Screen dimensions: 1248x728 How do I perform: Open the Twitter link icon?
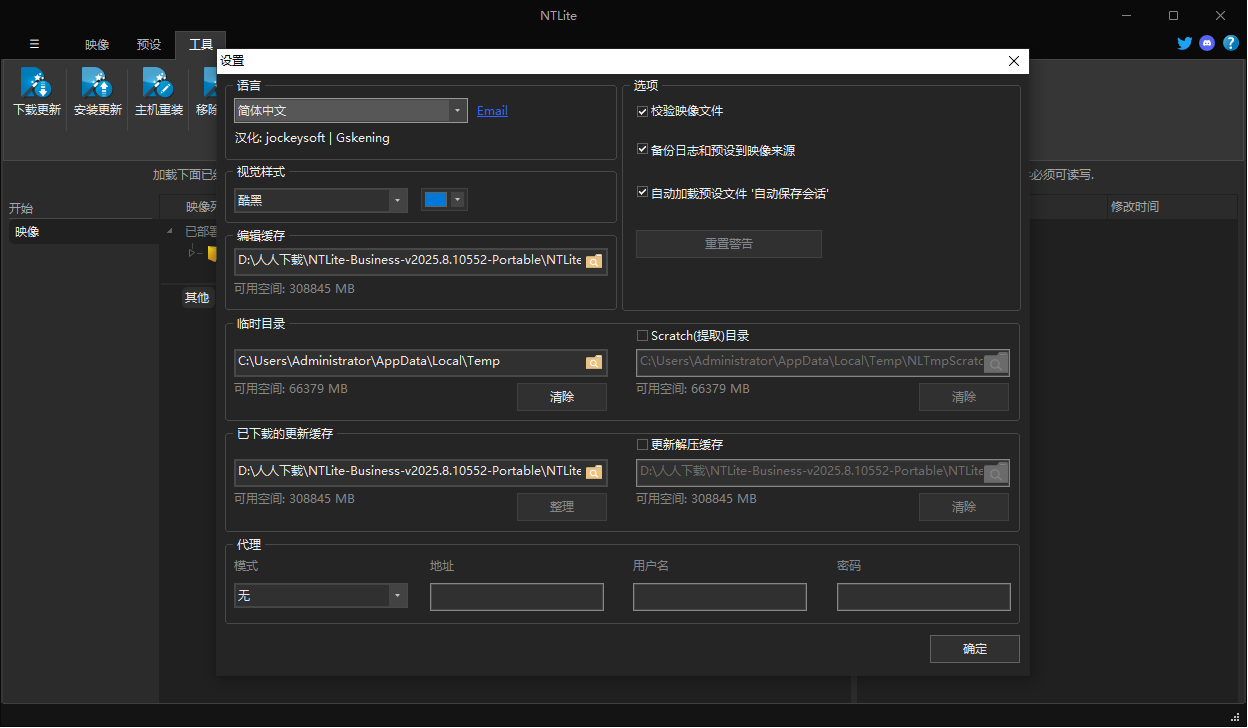(x=1185, y=43)
